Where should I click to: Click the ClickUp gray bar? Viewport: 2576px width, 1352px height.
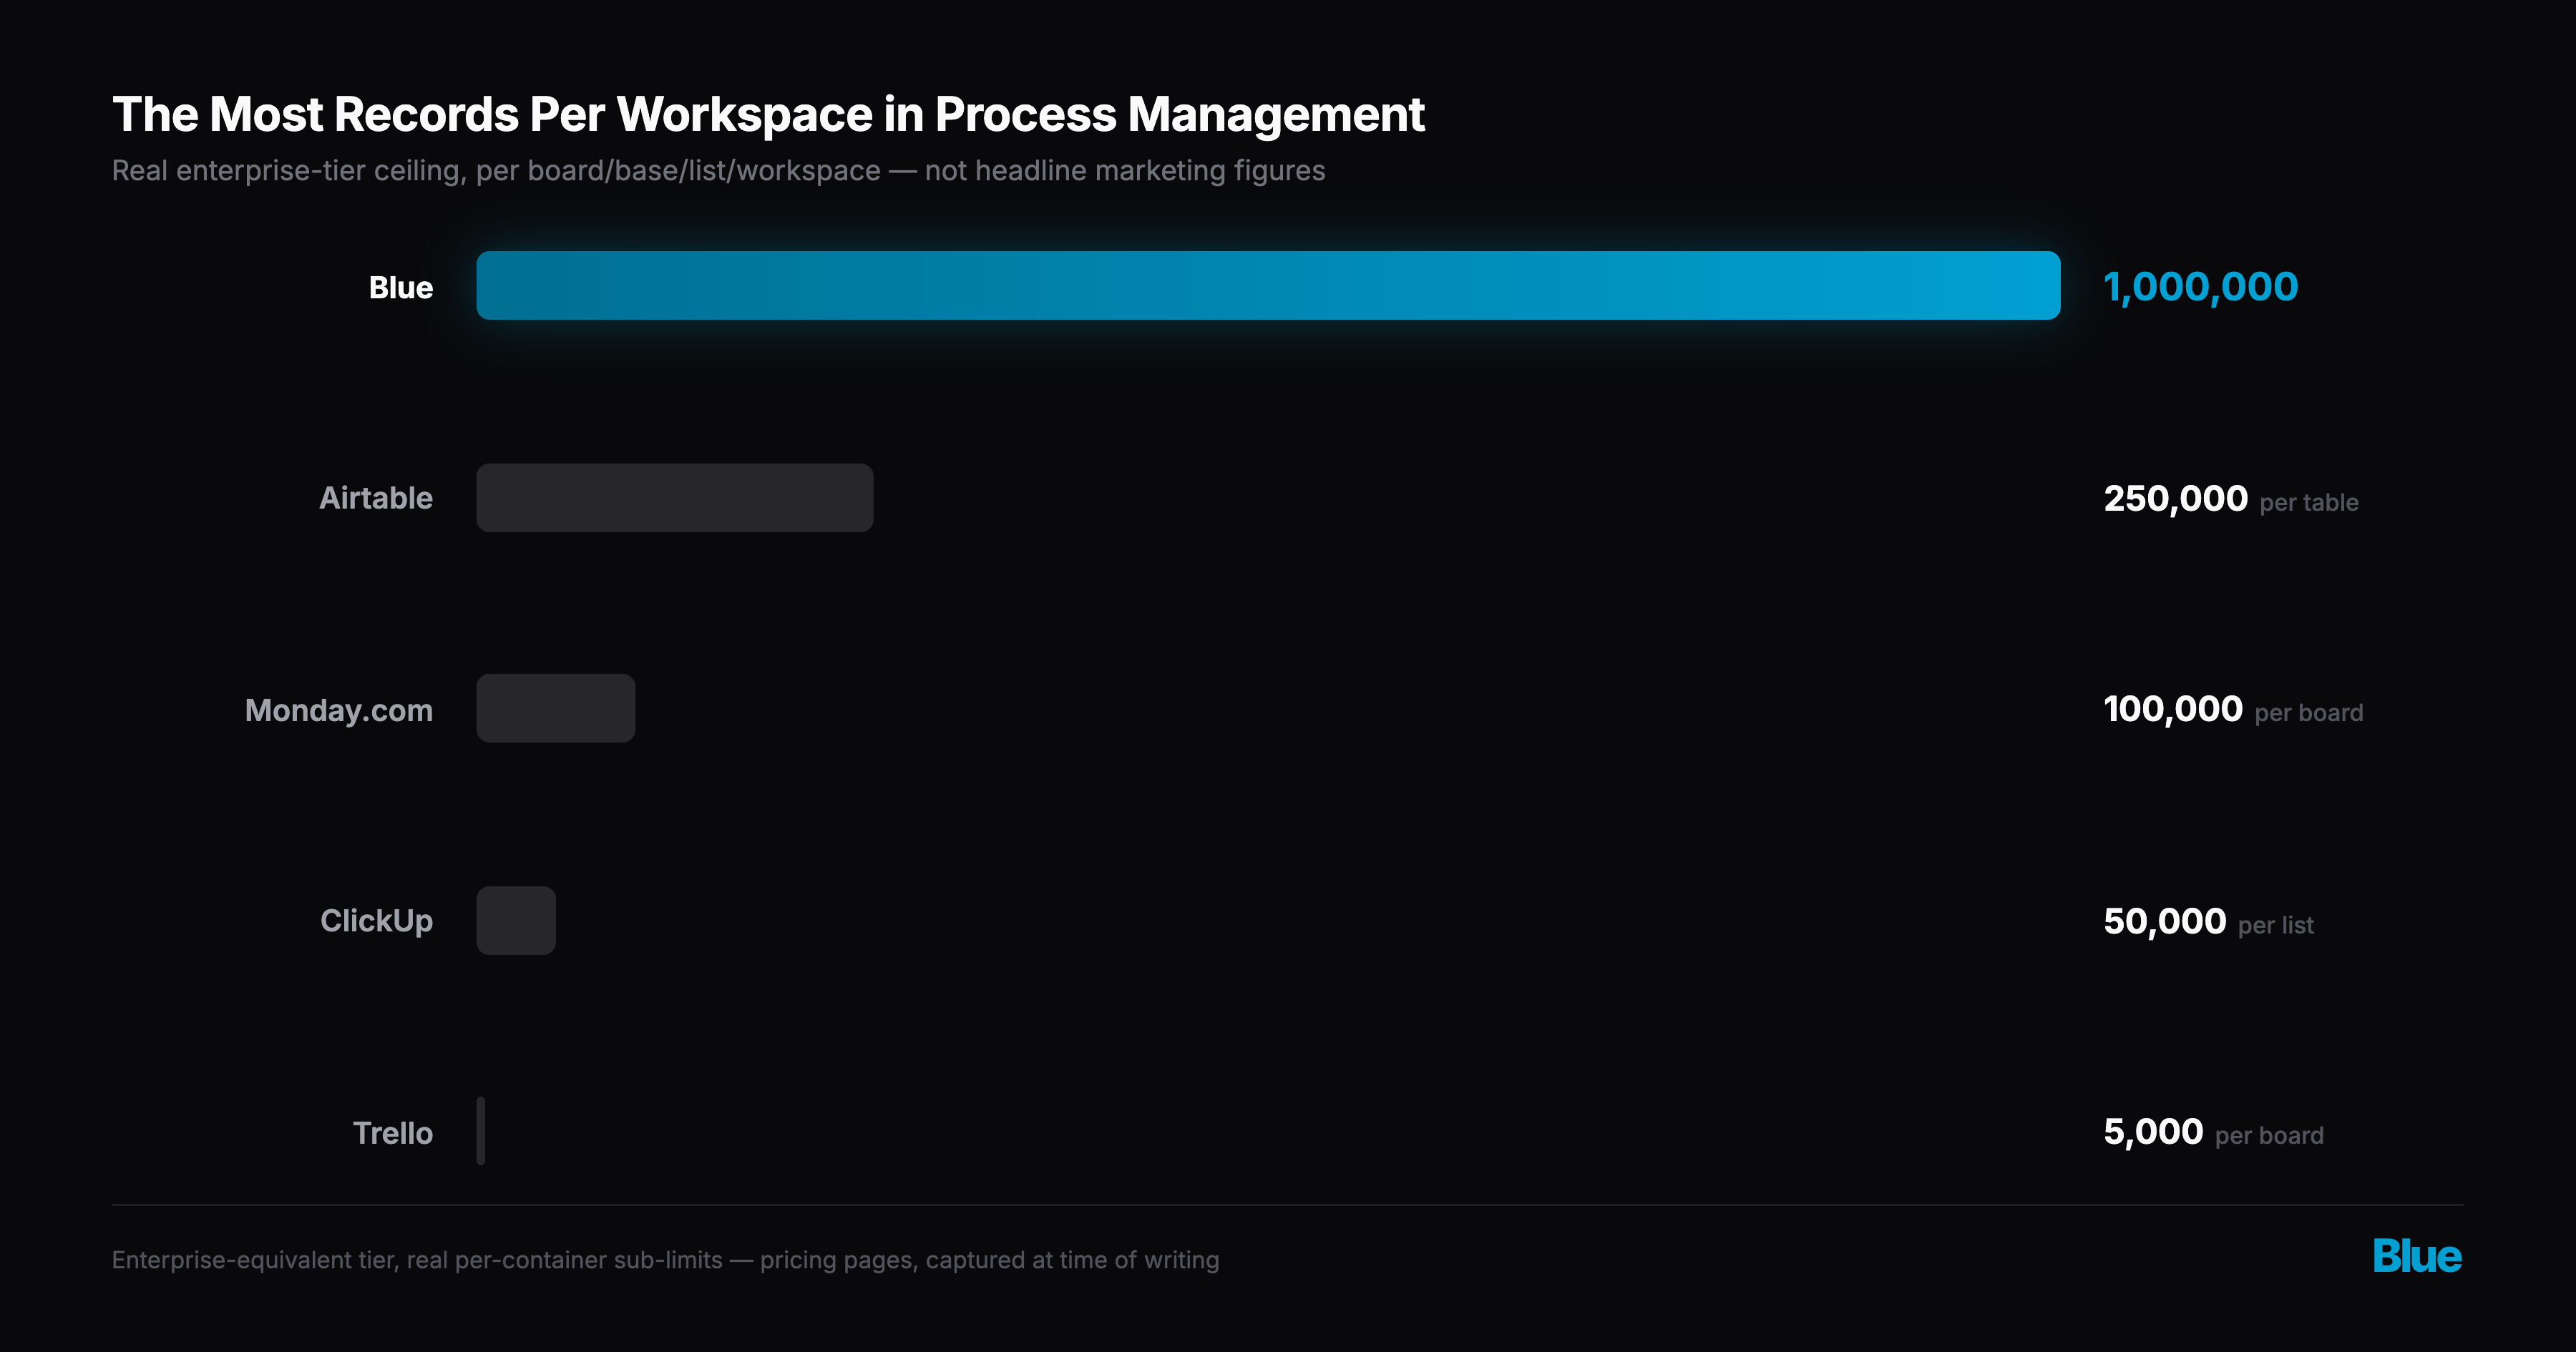click(x=516, y=920)
